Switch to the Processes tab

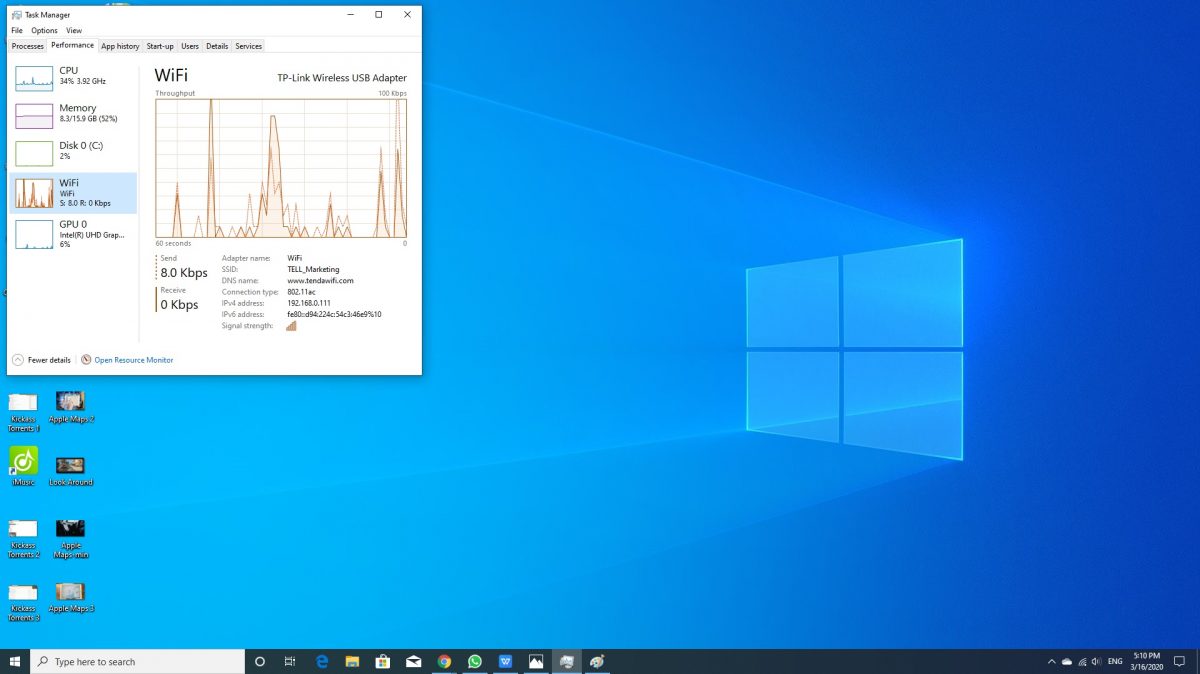pyautogui.click(x=27, y=46)
